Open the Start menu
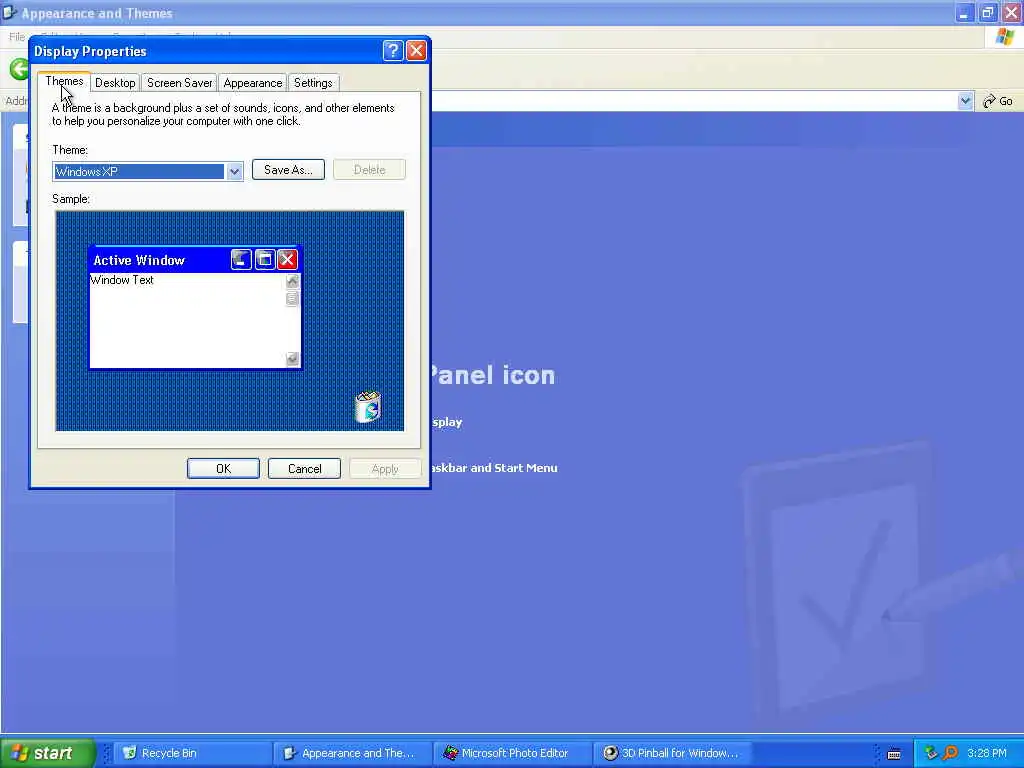The image size is (1024, 768). coord(47,753)
